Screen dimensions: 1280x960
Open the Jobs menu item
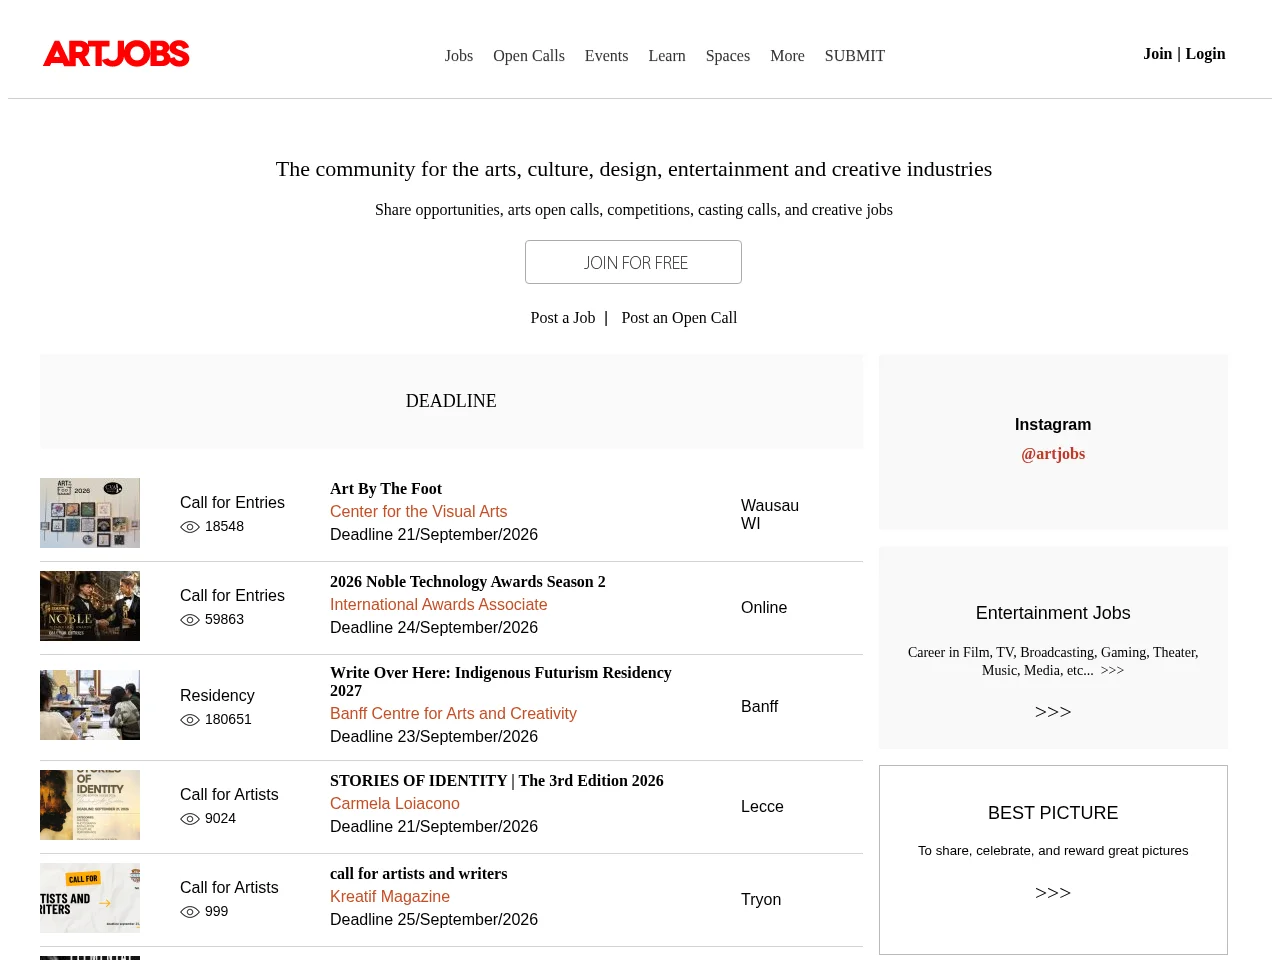tap(459, 56)
